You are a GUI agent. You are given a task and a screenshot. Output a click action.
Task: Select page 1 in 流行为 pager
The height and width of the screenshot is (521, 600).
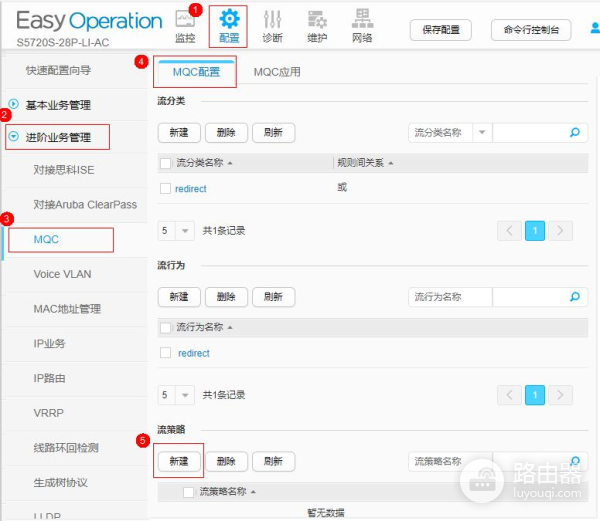click(535, 395)
